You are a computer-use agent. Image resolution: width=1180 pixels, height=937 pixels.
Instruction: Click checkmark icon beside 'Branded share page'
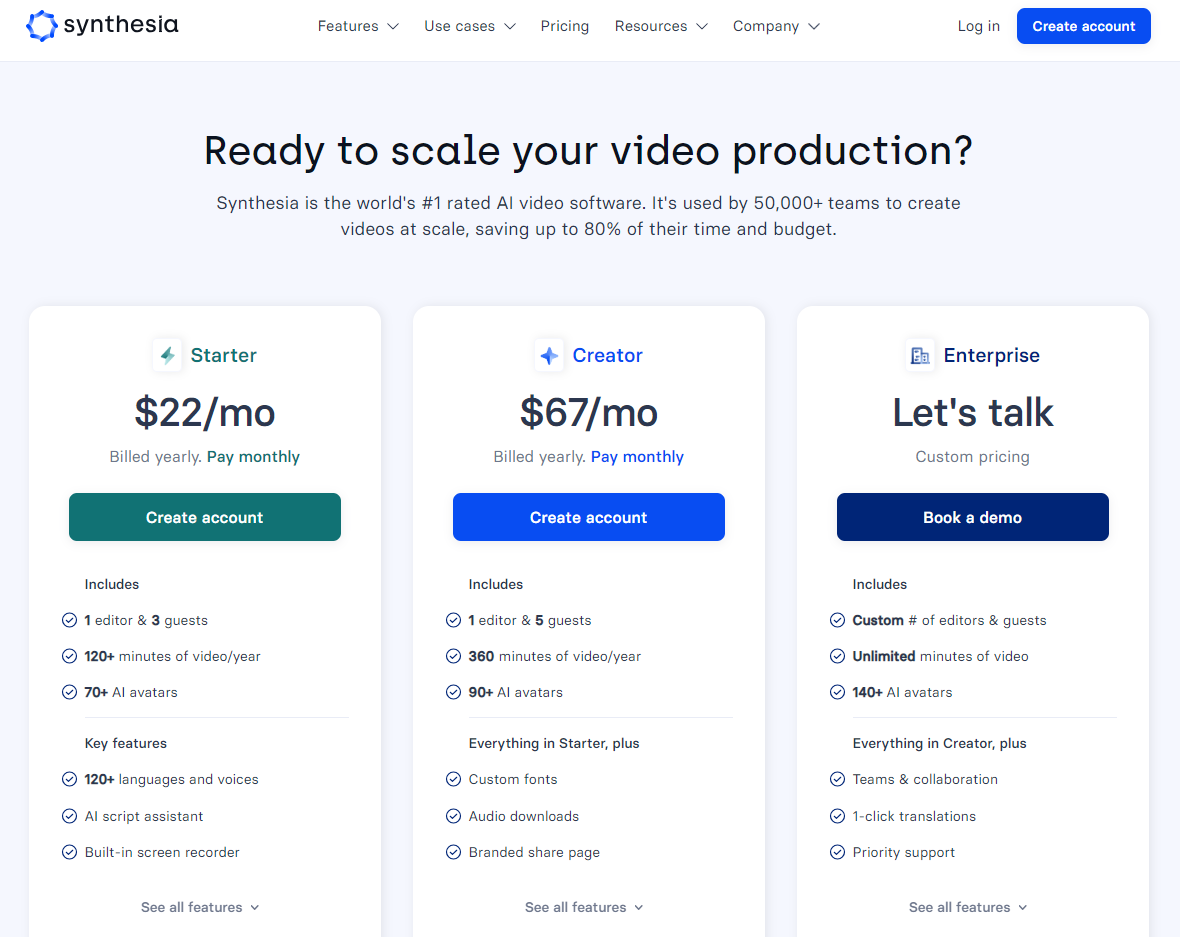(x=453, y=852)
